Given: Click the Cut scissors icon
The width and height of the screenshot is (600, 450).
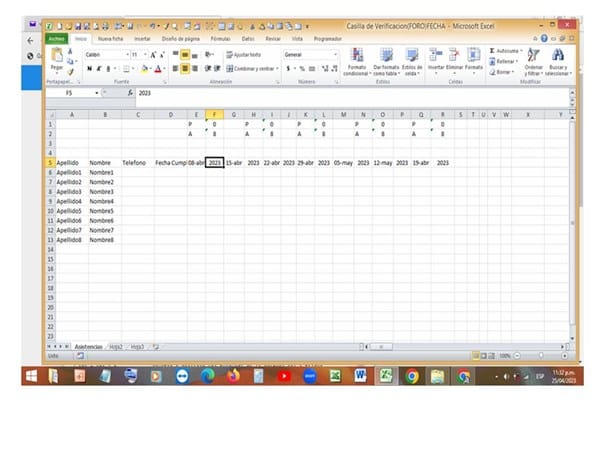Looking at the screenshot, I should coord(70,51).
